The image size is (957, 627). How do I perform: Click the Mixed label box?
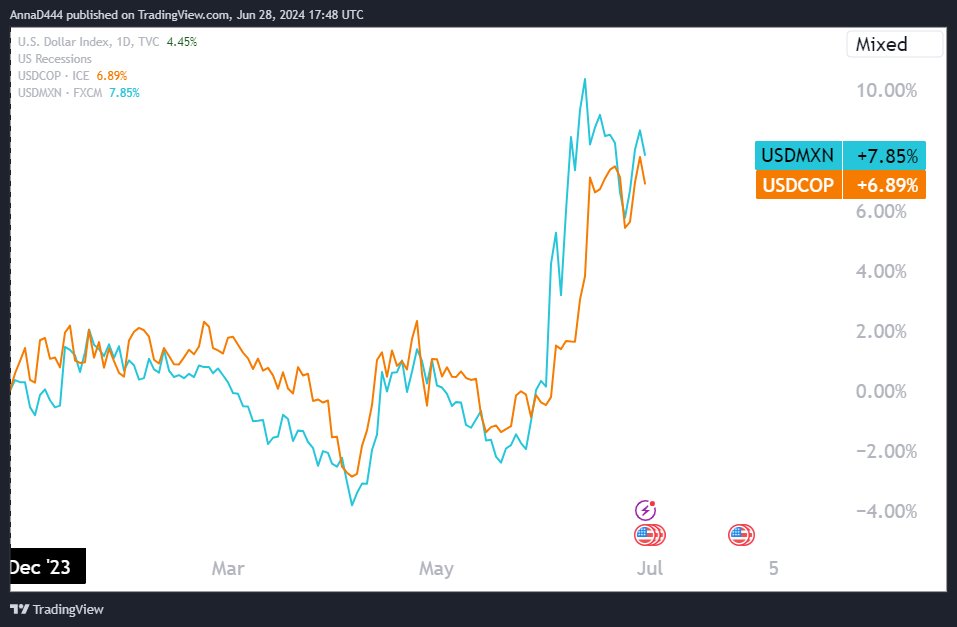tap(894, 44)
